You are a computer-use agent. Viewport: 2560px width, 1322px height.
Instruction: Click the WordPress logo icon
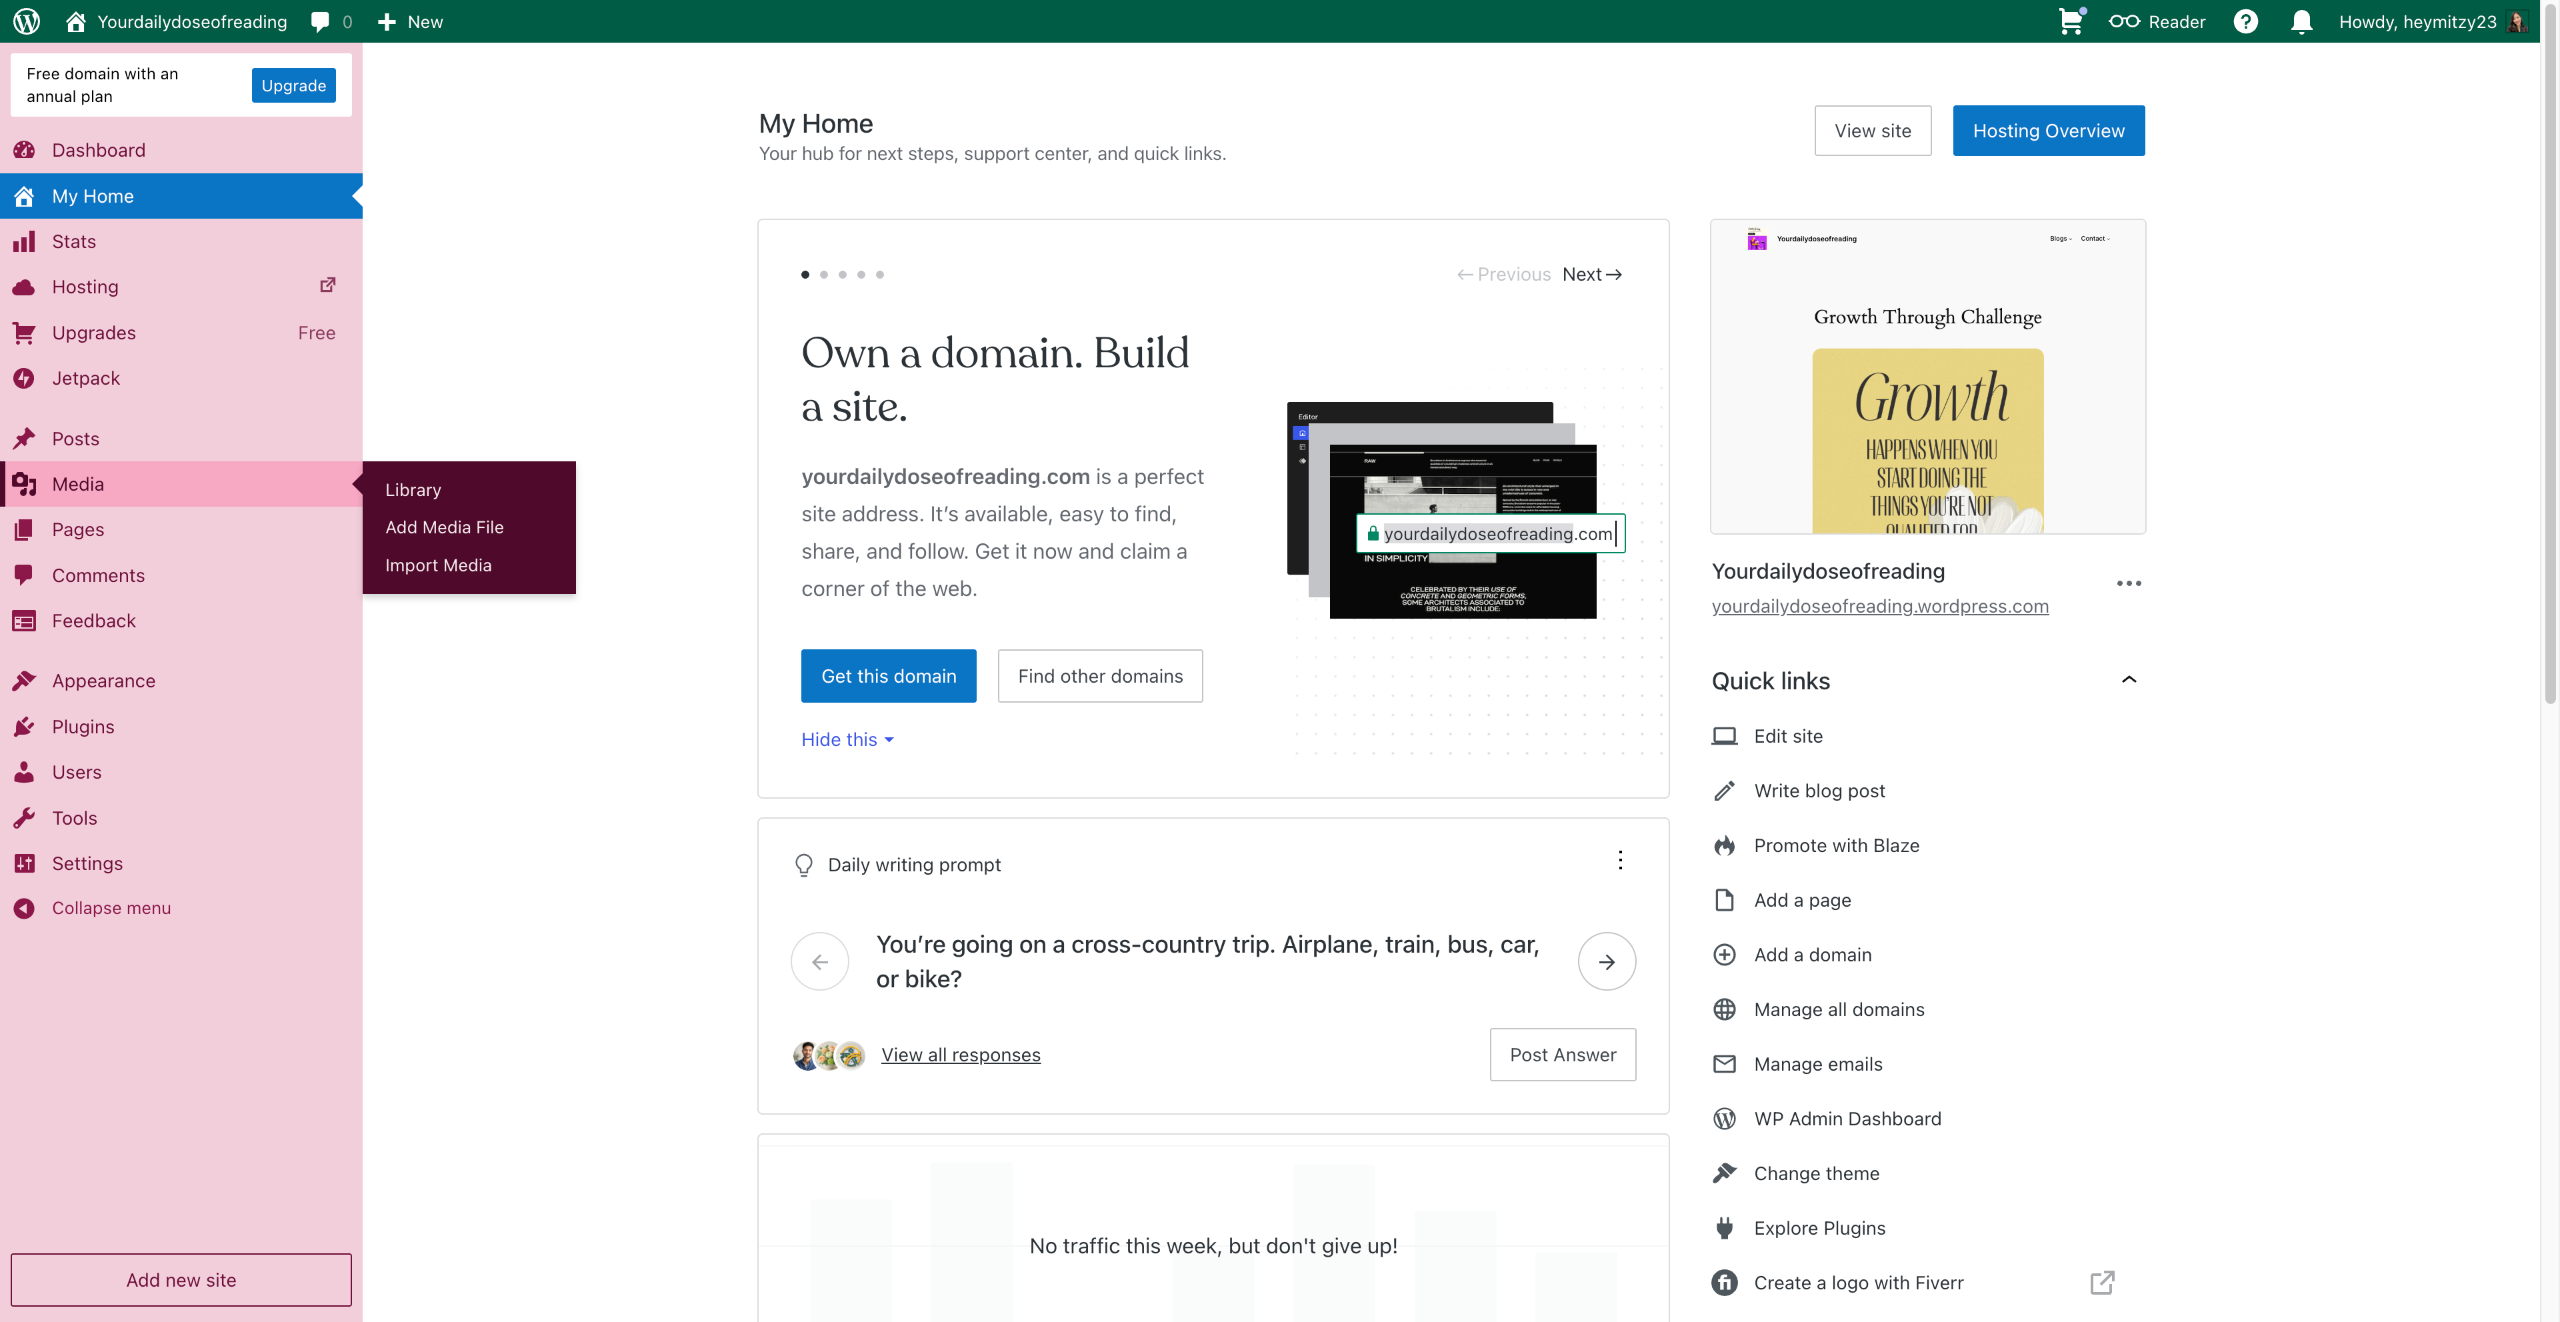tap(27, 21)
